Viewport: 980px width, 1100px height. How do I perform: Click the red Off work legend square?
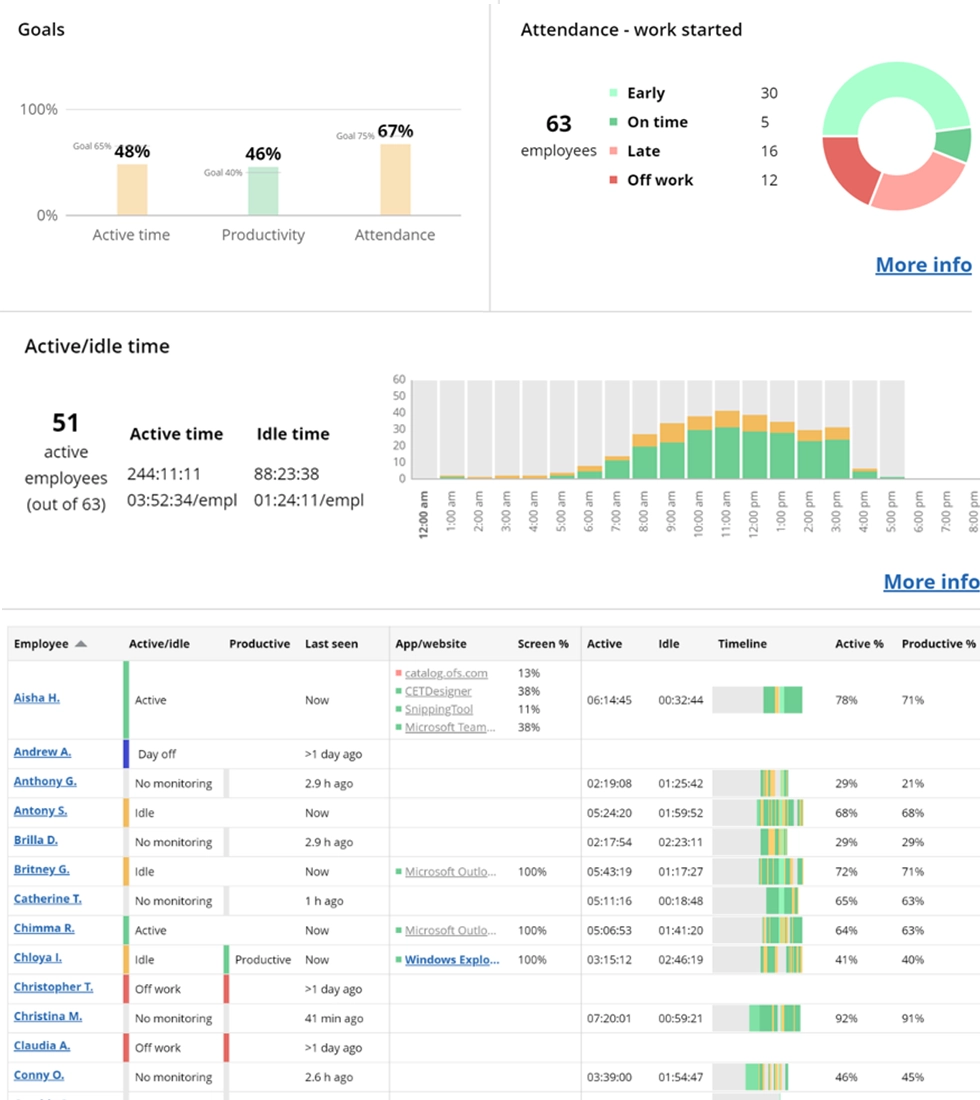click(613, 180)
